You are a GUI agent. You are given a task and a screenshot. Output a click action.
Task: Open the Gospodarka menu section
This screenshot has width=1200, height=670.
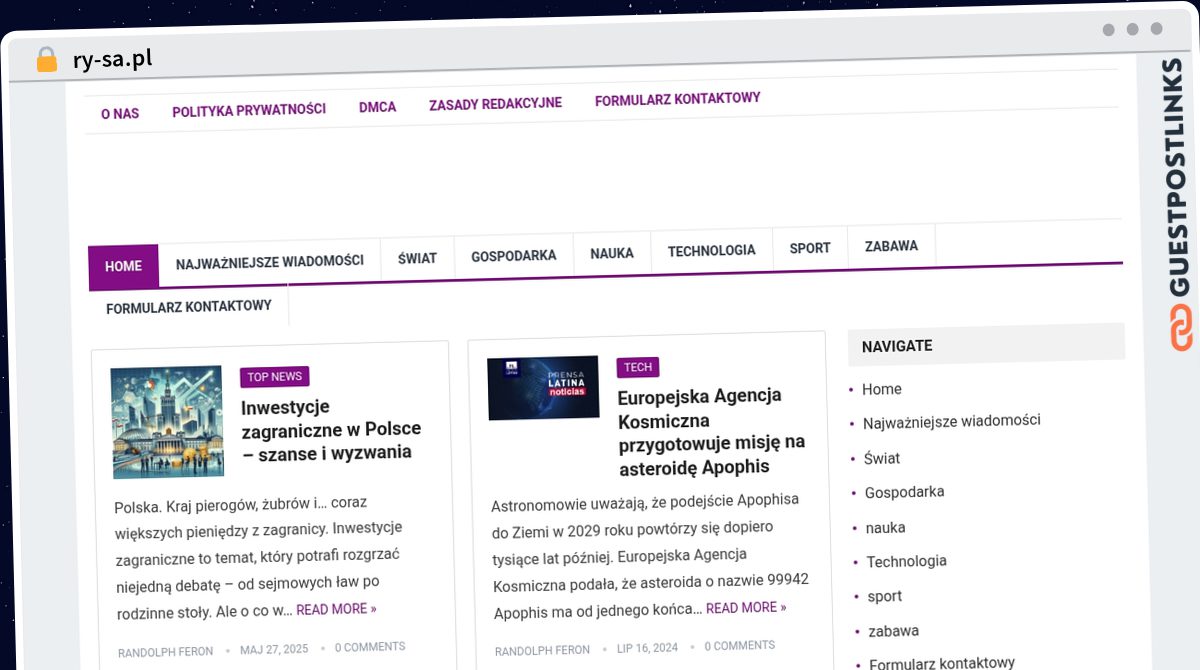[x=513, y=256]
